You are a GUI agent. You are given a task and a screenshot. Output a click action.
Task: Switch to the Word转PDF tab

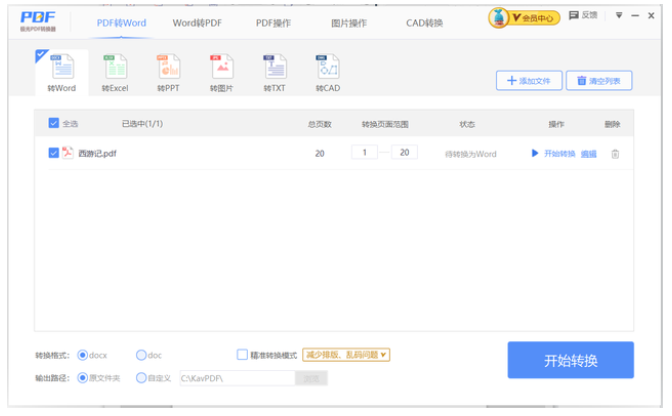click(197, 22)
